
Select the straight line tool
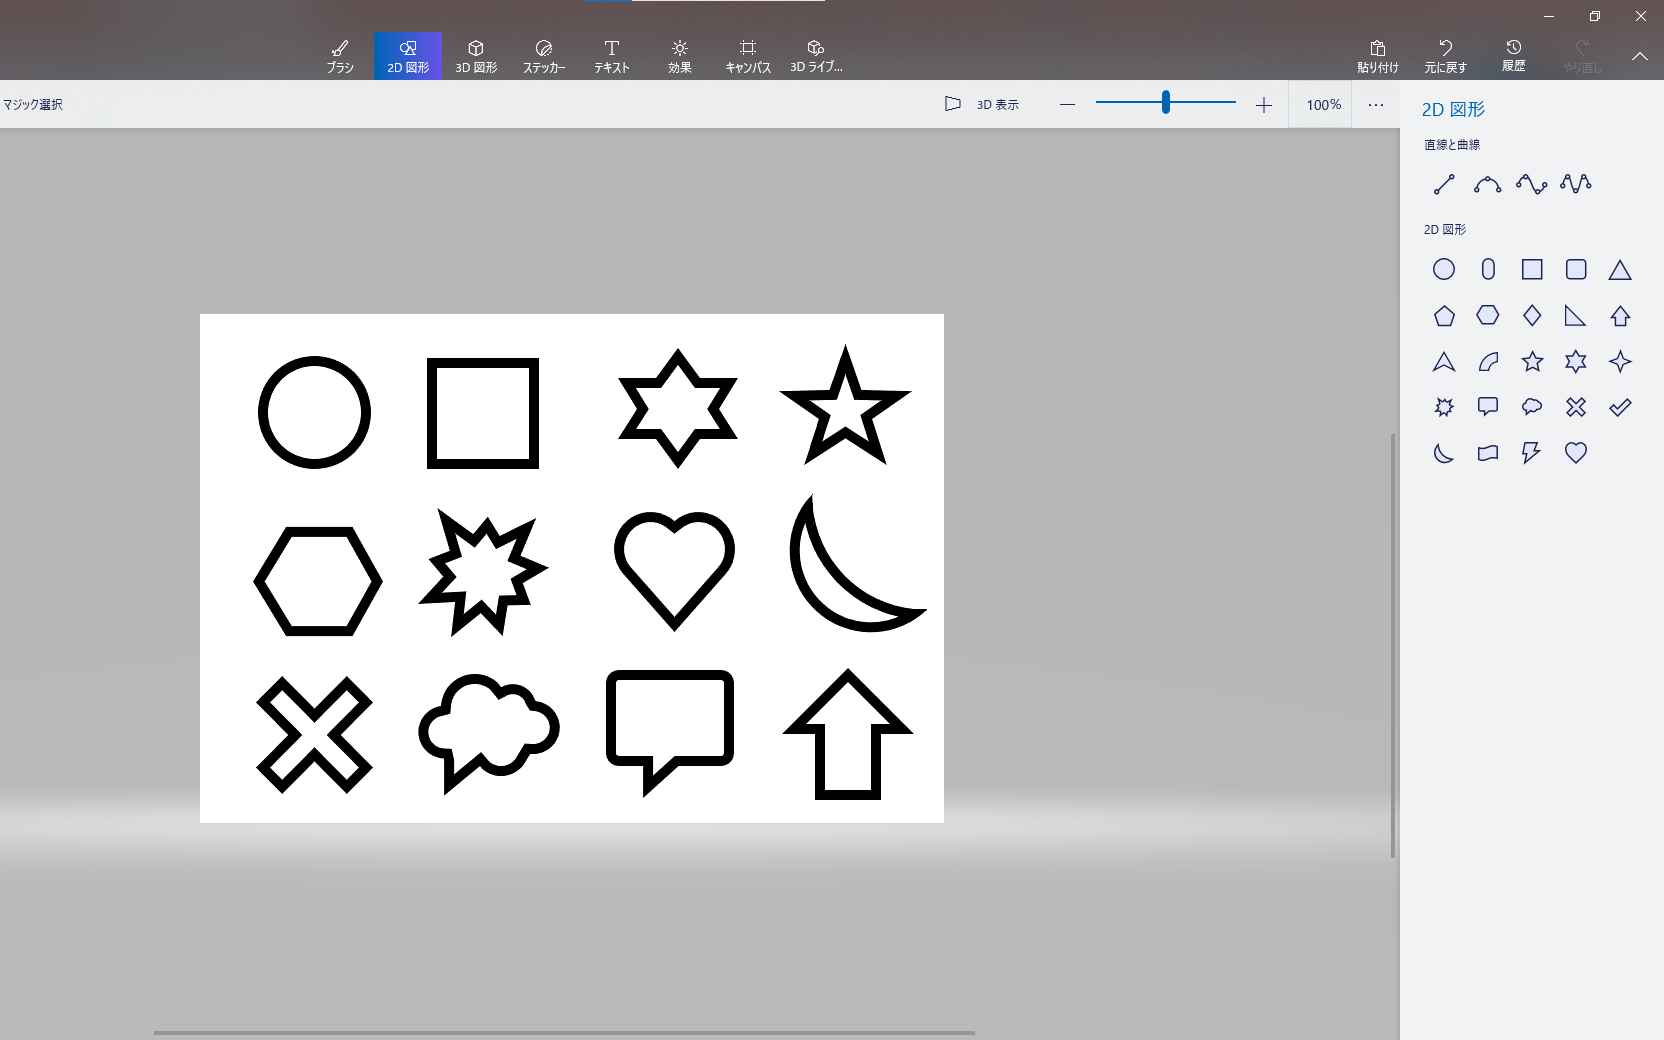pos(1444,184)
